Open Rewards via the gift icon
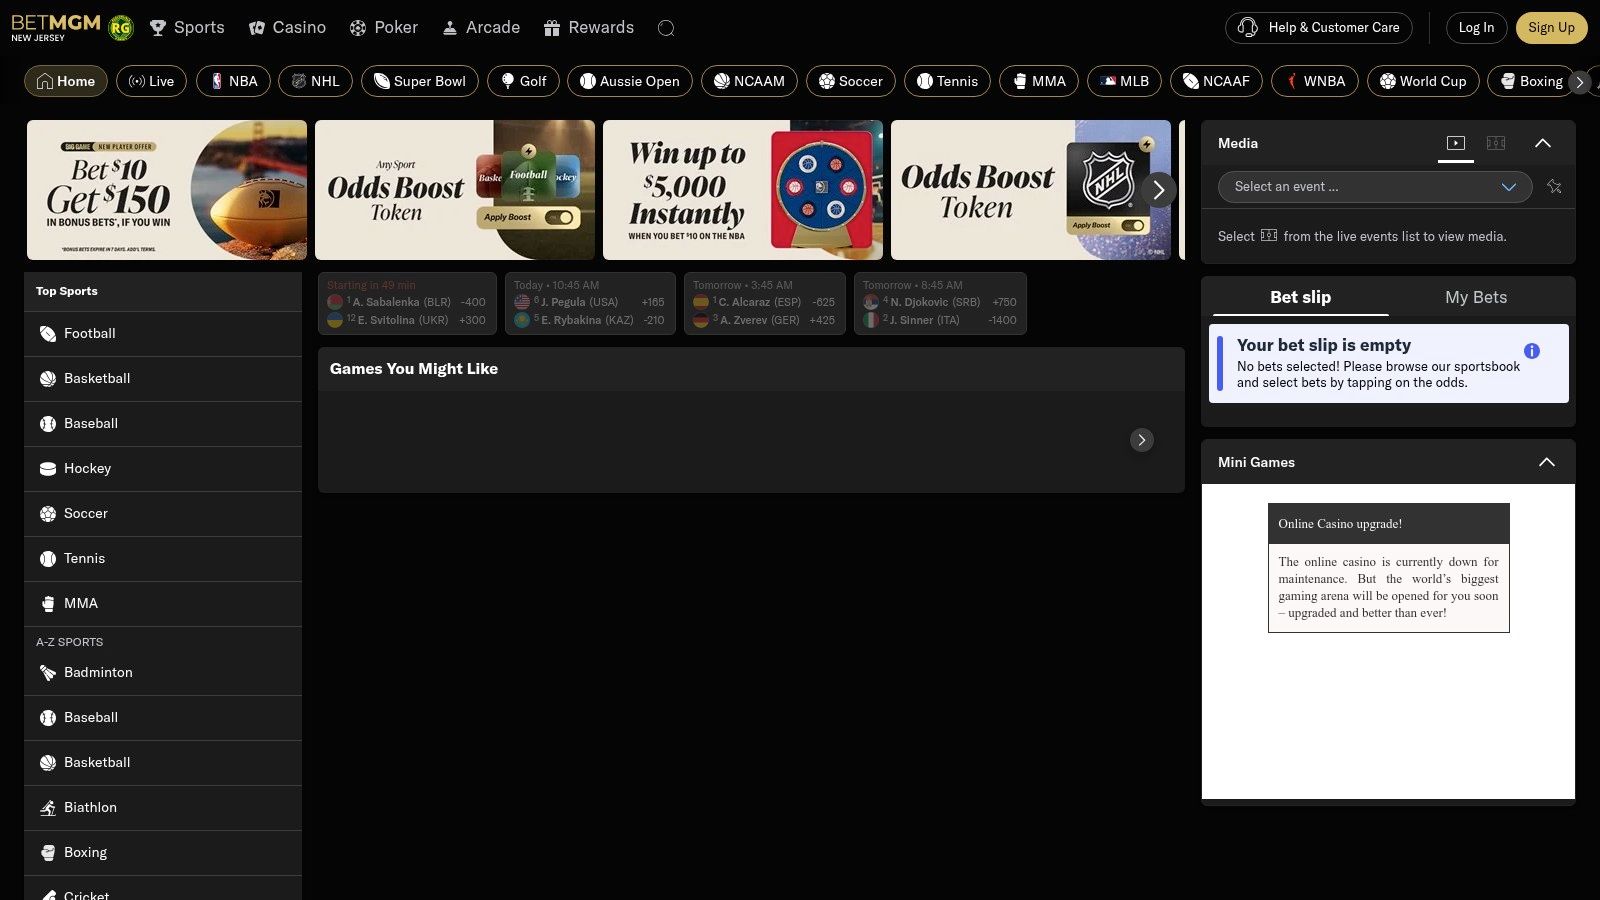Screen dimensions: 1600x900 click(x=551, y=27)
